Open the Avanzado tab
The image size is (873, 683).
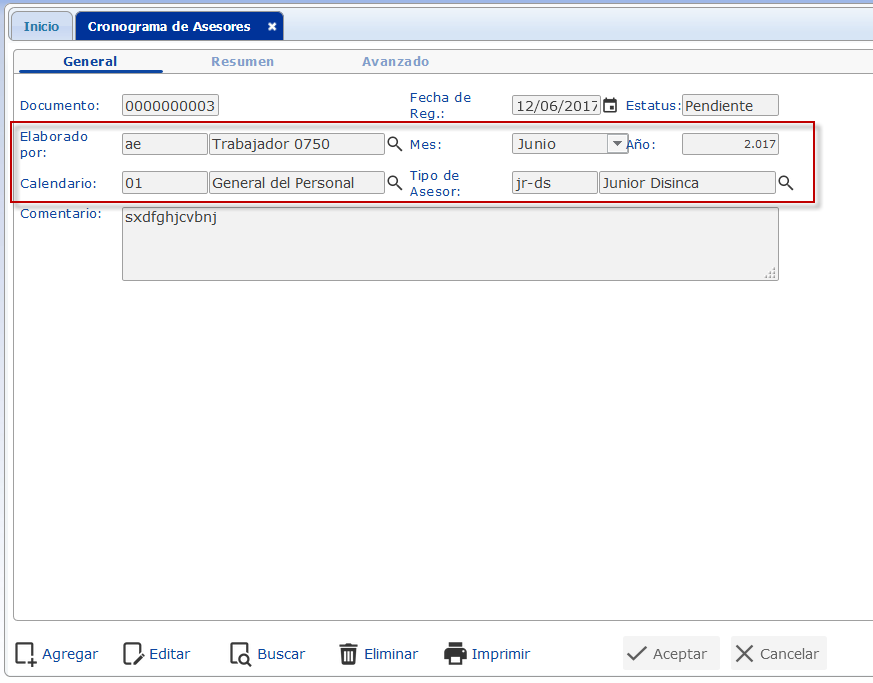tap(395, 62)
